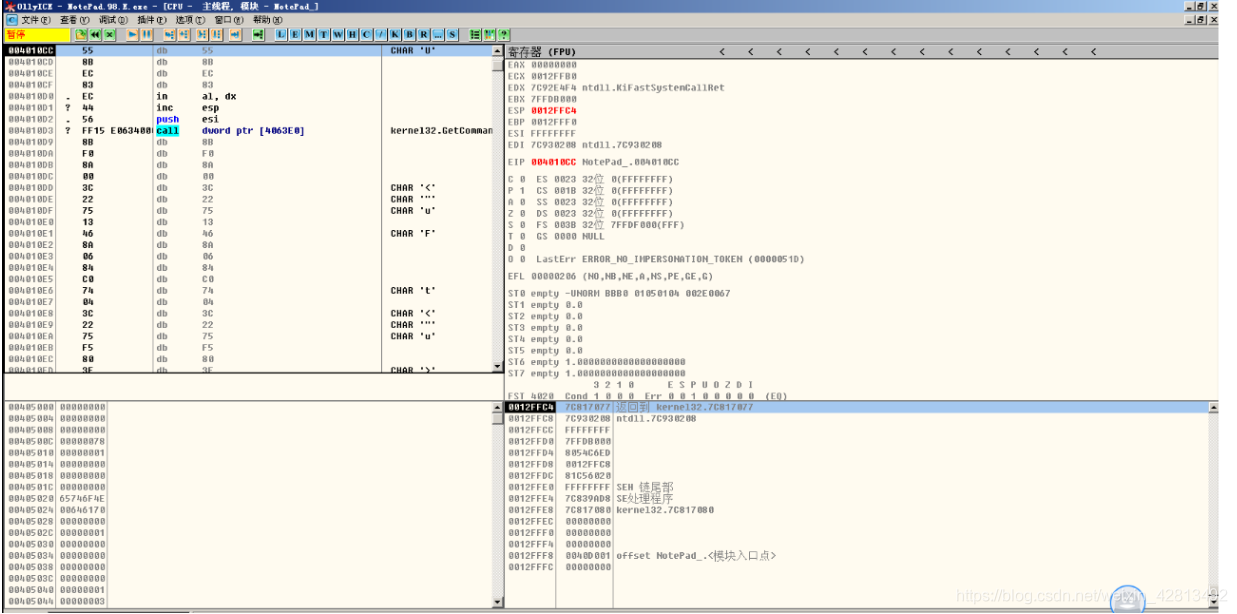1237x614 pixels.
Task: Open the 窗口(W) Window menu
Action: coord(229,19)
